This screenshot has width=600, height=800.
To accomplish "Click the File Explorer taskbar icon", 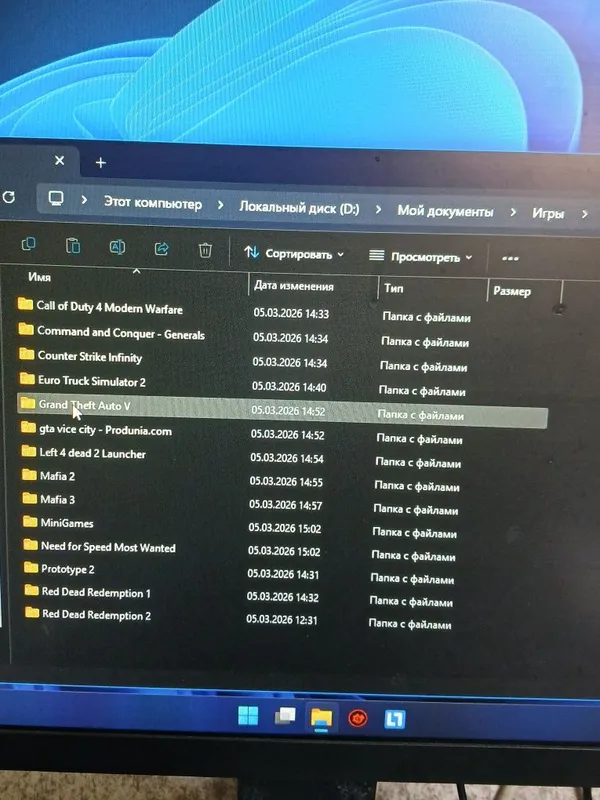I will click(x=321, y=718).
